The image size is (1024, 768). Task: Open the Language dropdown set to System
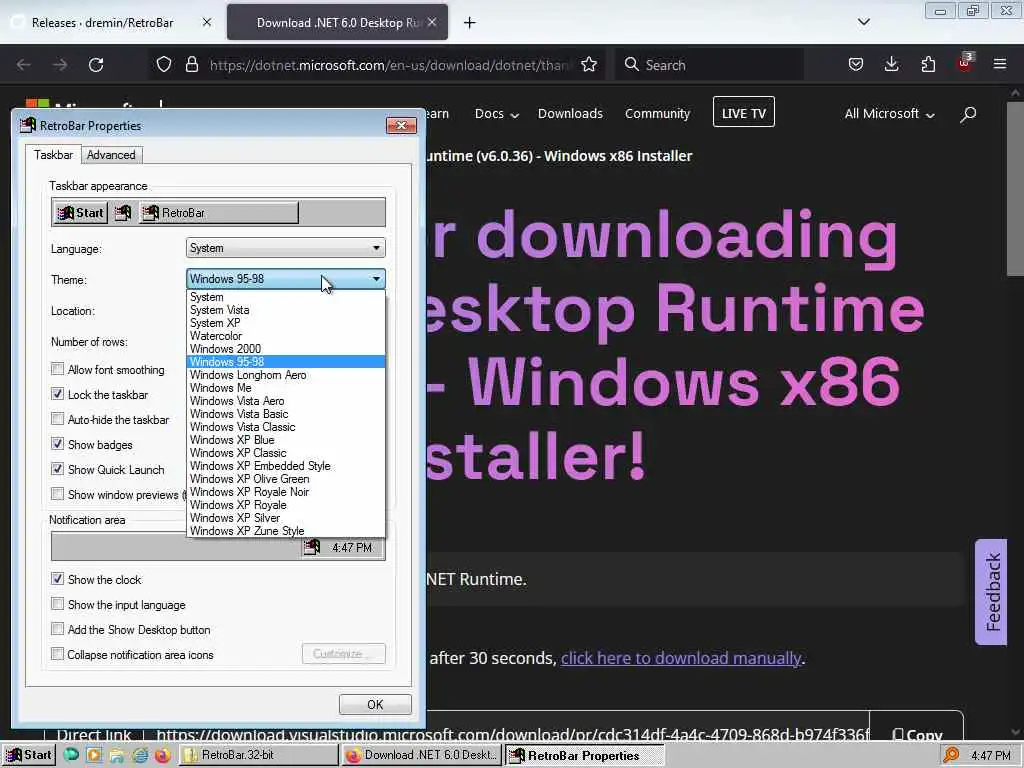point(285,248)
